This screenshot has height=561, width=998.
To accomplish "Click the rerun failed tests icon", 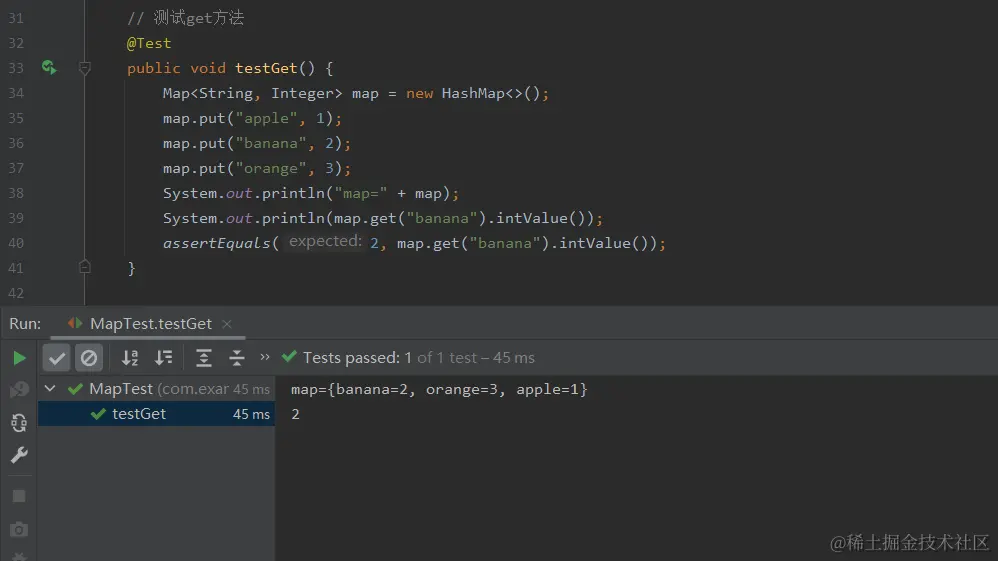I will coord(19,389).
